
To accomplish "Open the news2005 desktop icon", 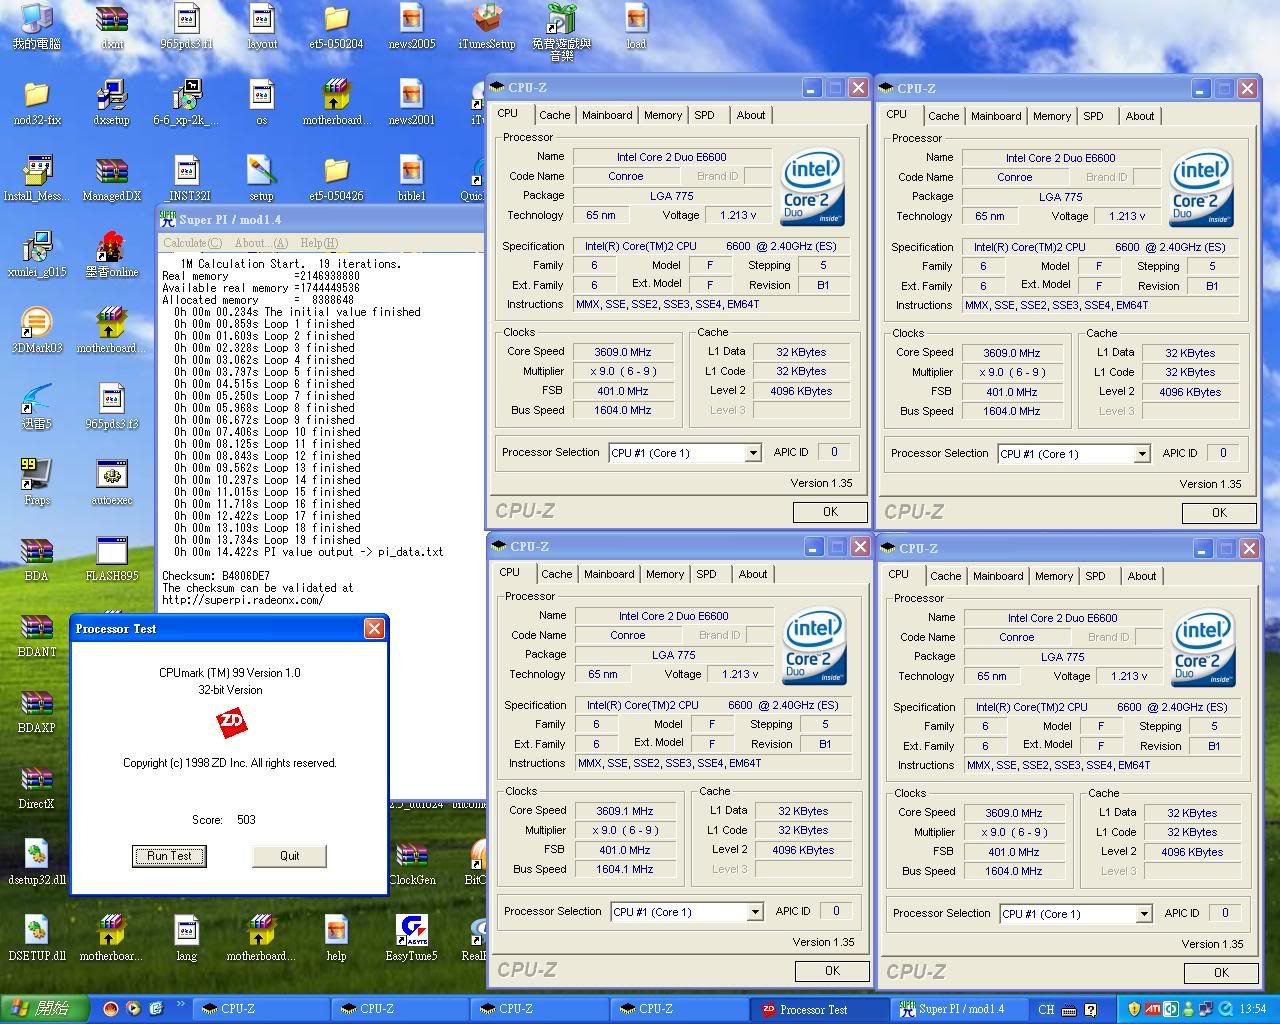I will [412, 27].
